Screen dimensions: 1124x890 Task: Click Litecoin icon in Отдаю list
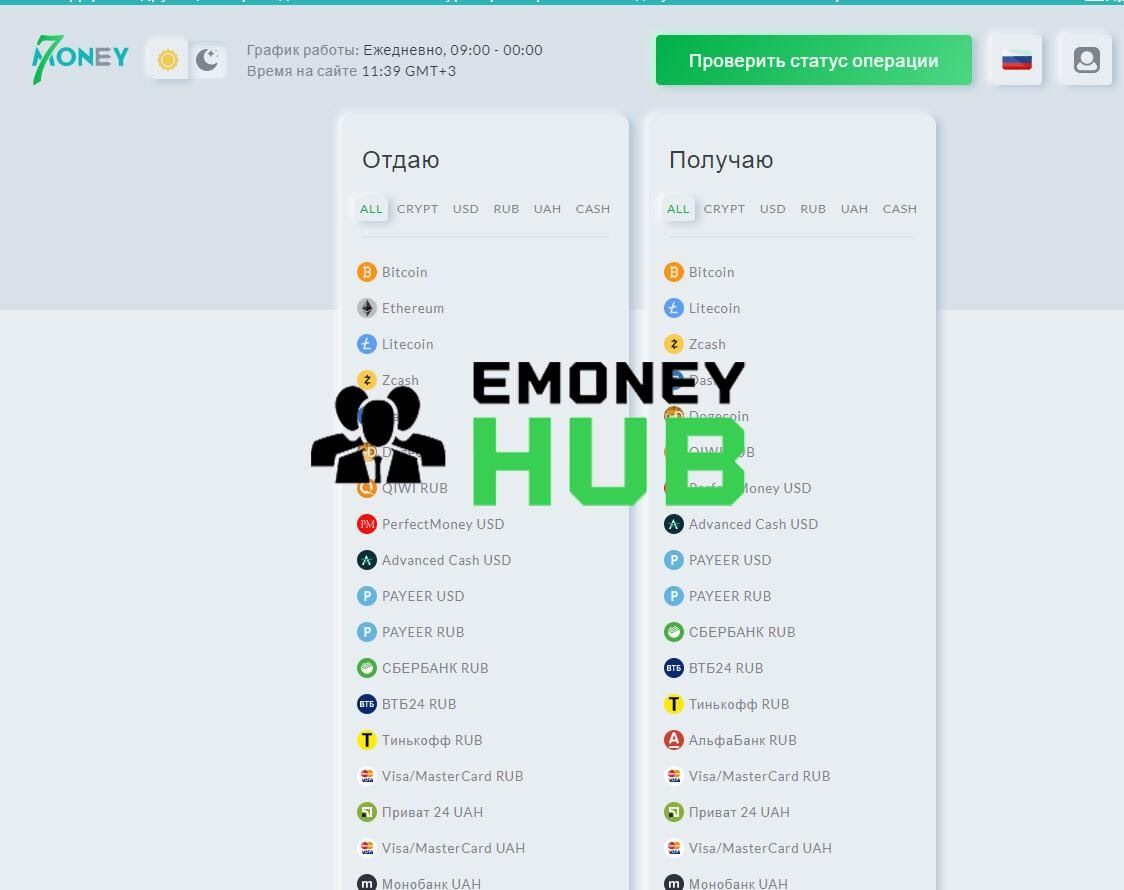[x=367, y=344]
